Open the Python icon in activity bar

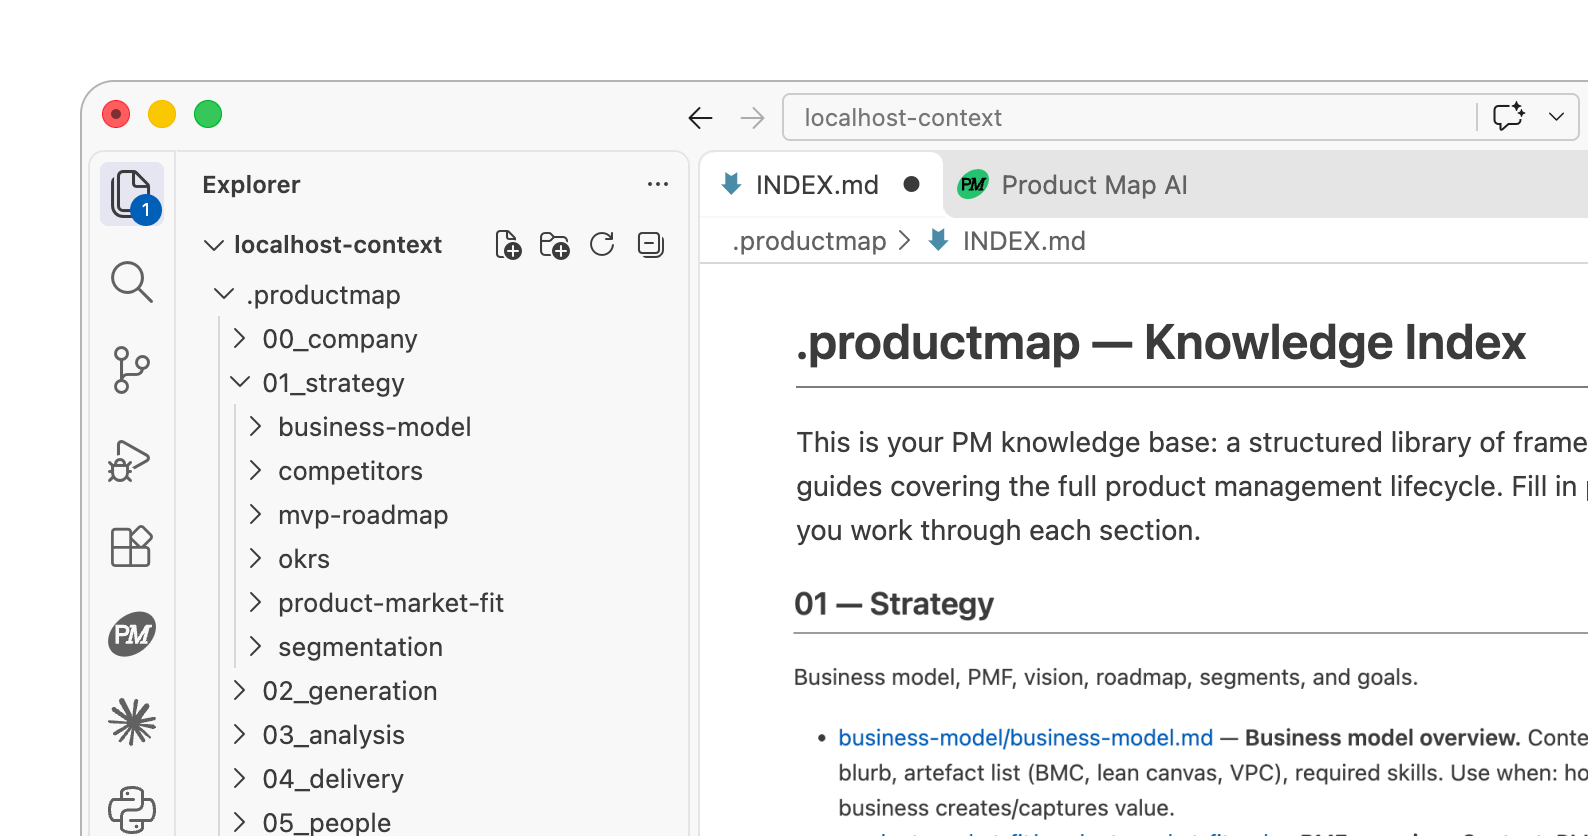[132, 809]
